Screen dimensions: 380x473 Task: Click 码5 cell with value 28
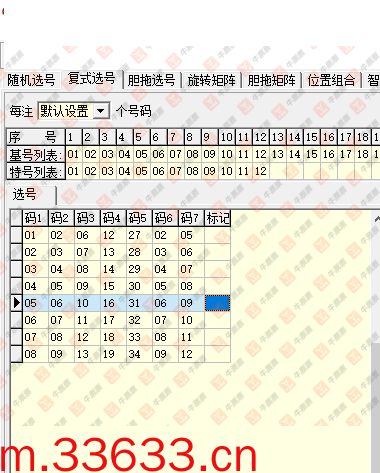[139, 252]
